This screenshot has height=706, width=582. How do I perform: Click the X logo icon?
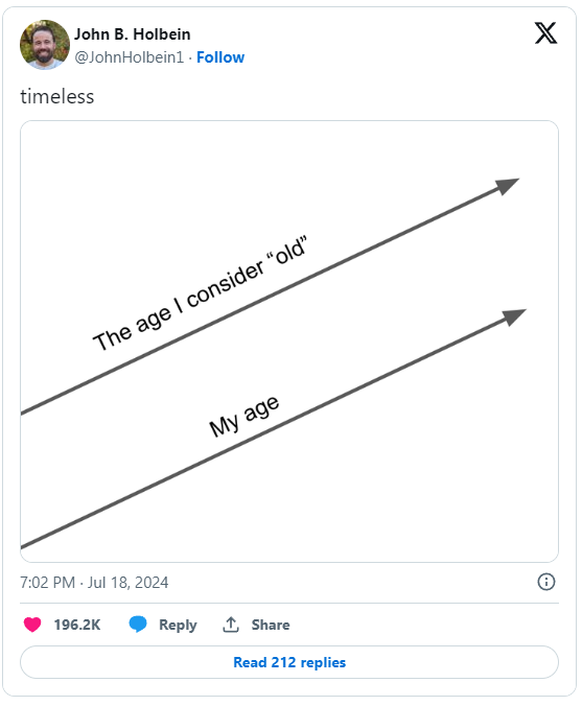click(x=546, y=33)
